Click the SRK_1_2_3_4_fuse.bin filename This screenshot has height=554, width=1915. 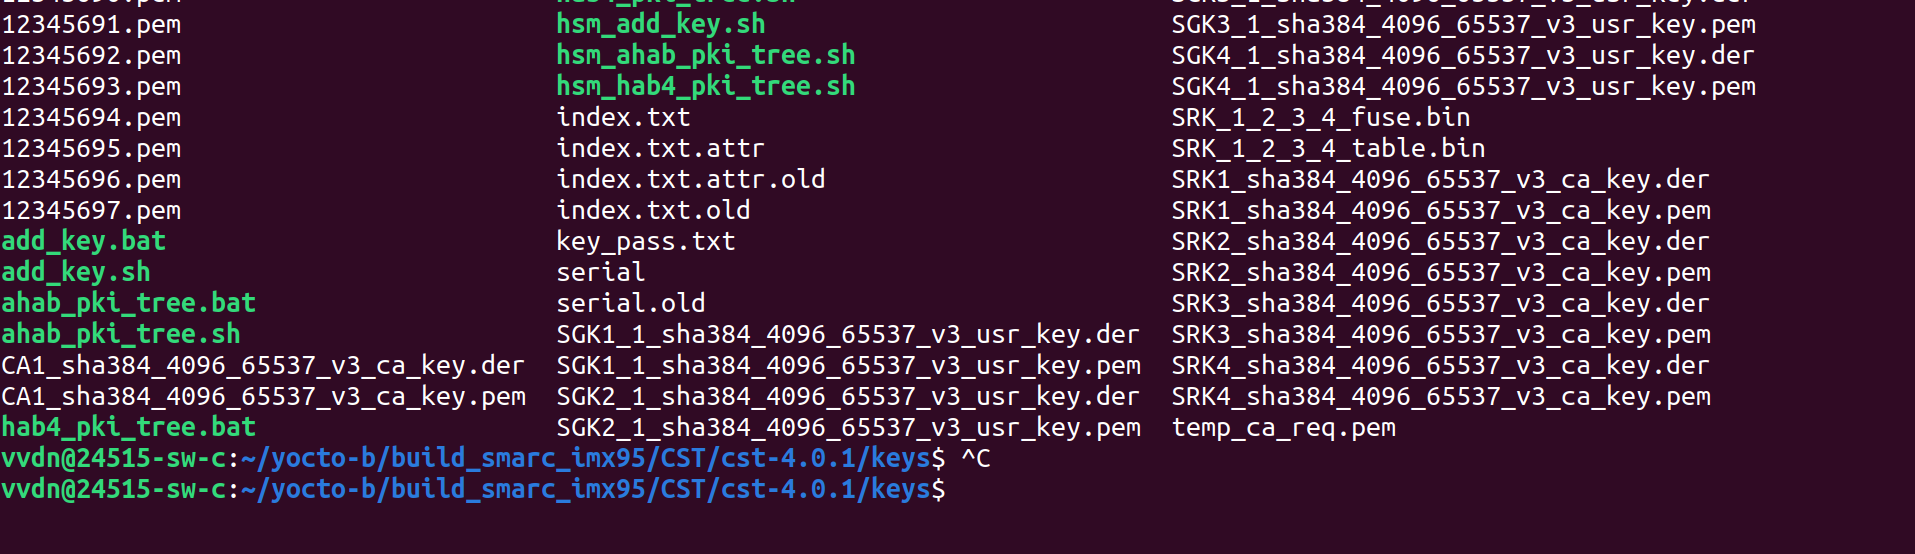[1320, 117]
